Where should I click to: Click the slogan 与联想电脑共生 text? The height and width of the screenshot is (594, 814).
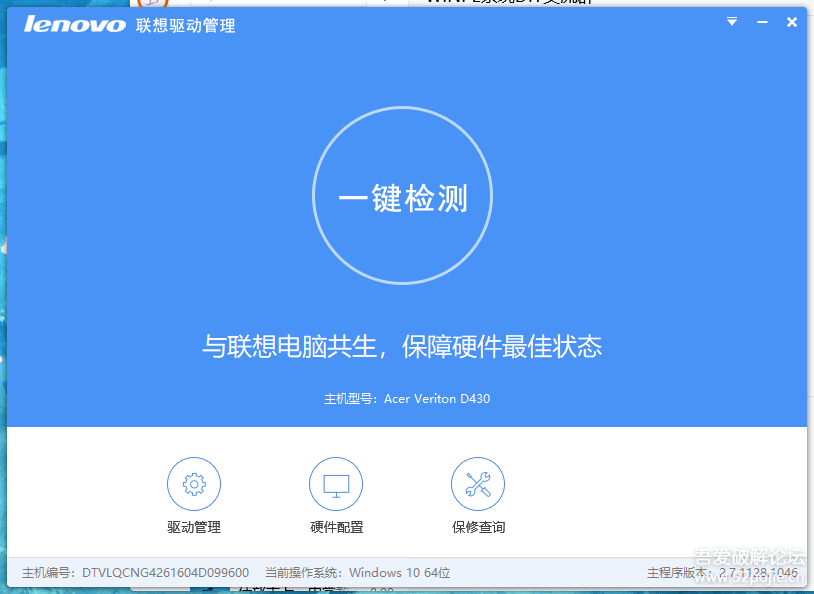point(402,347)
